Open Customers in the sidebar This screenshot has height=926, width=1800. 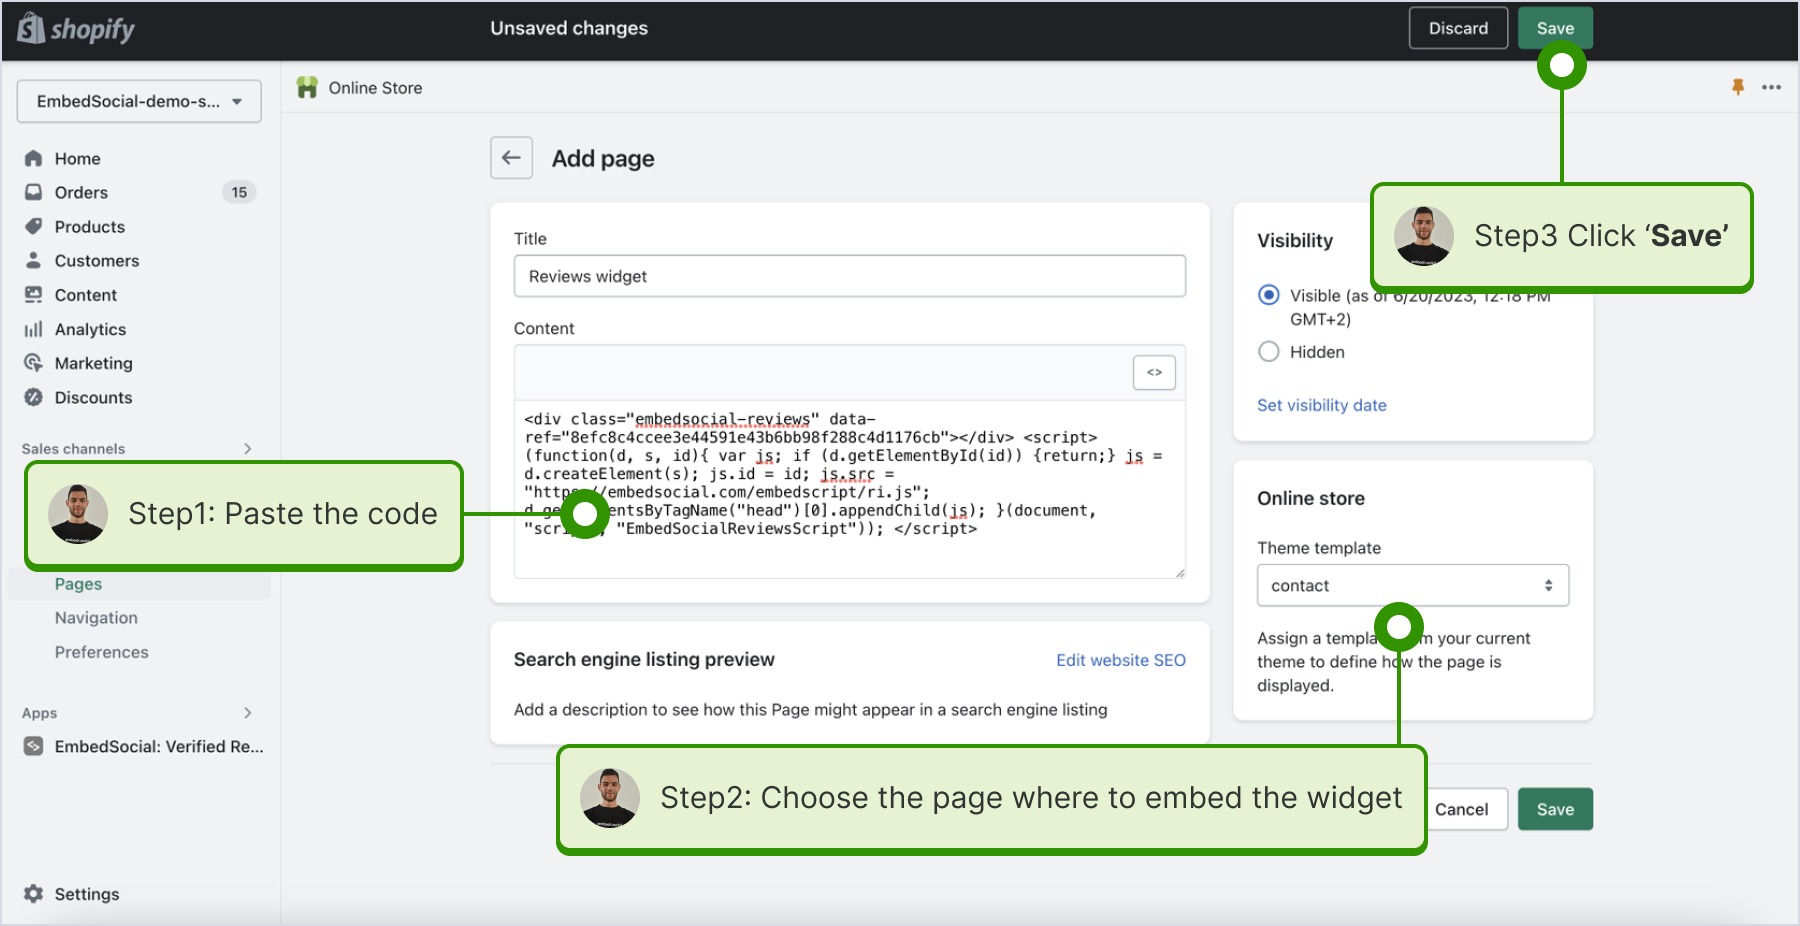(x=97, y=260)
